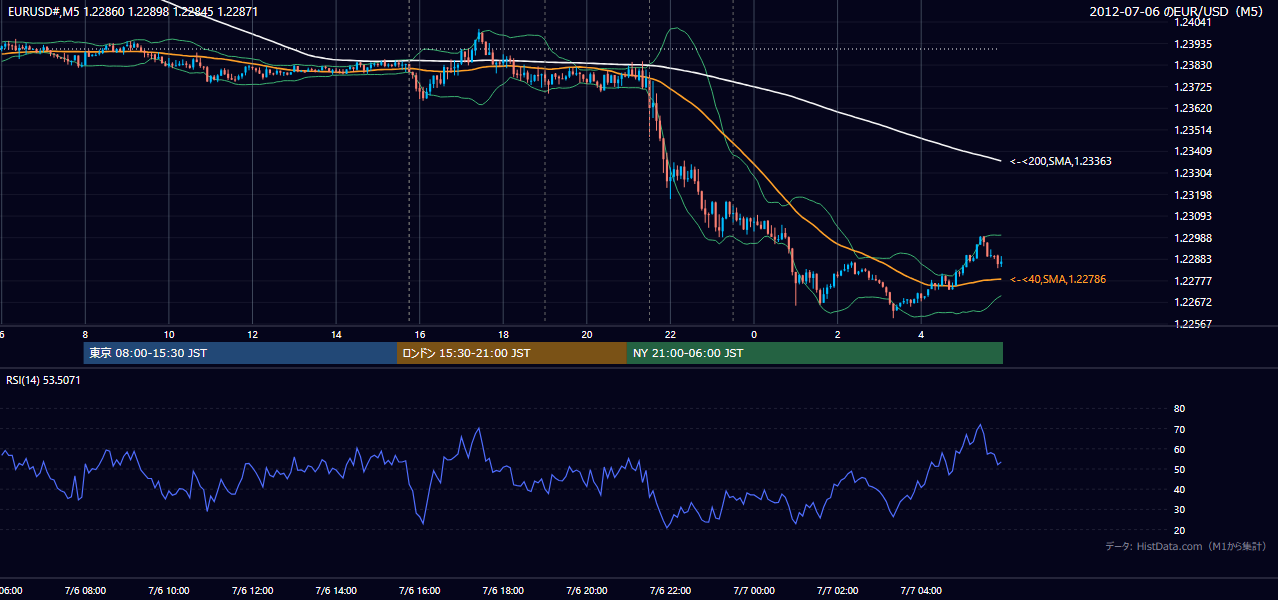
Task: Click the 7/7 00:00 time label
Action: pyautogui.click(x=754, y=590)
